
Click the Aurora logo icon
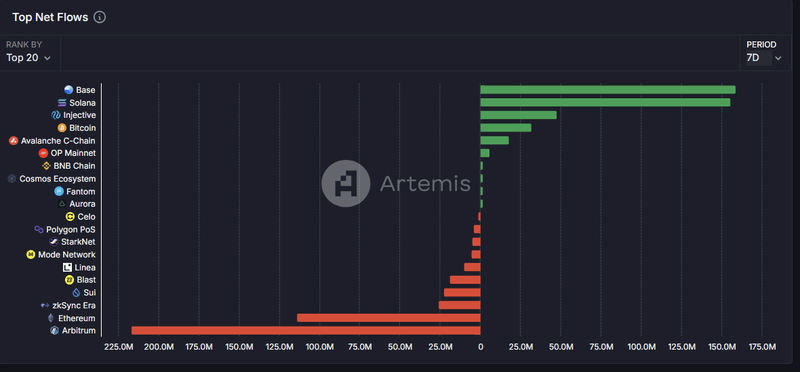pos(62,204)
